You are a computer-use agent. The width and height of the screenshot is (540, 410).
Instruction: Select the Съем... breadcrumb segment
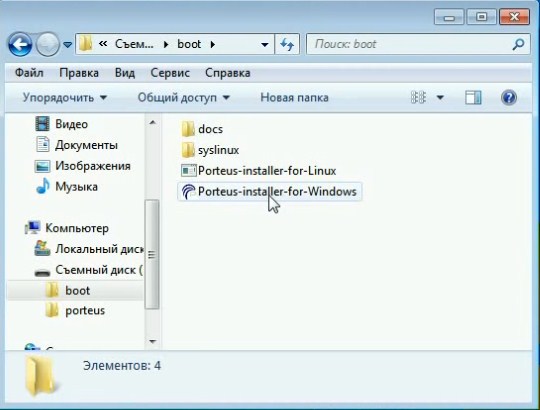pyautogui.click(x=134, y=44)
